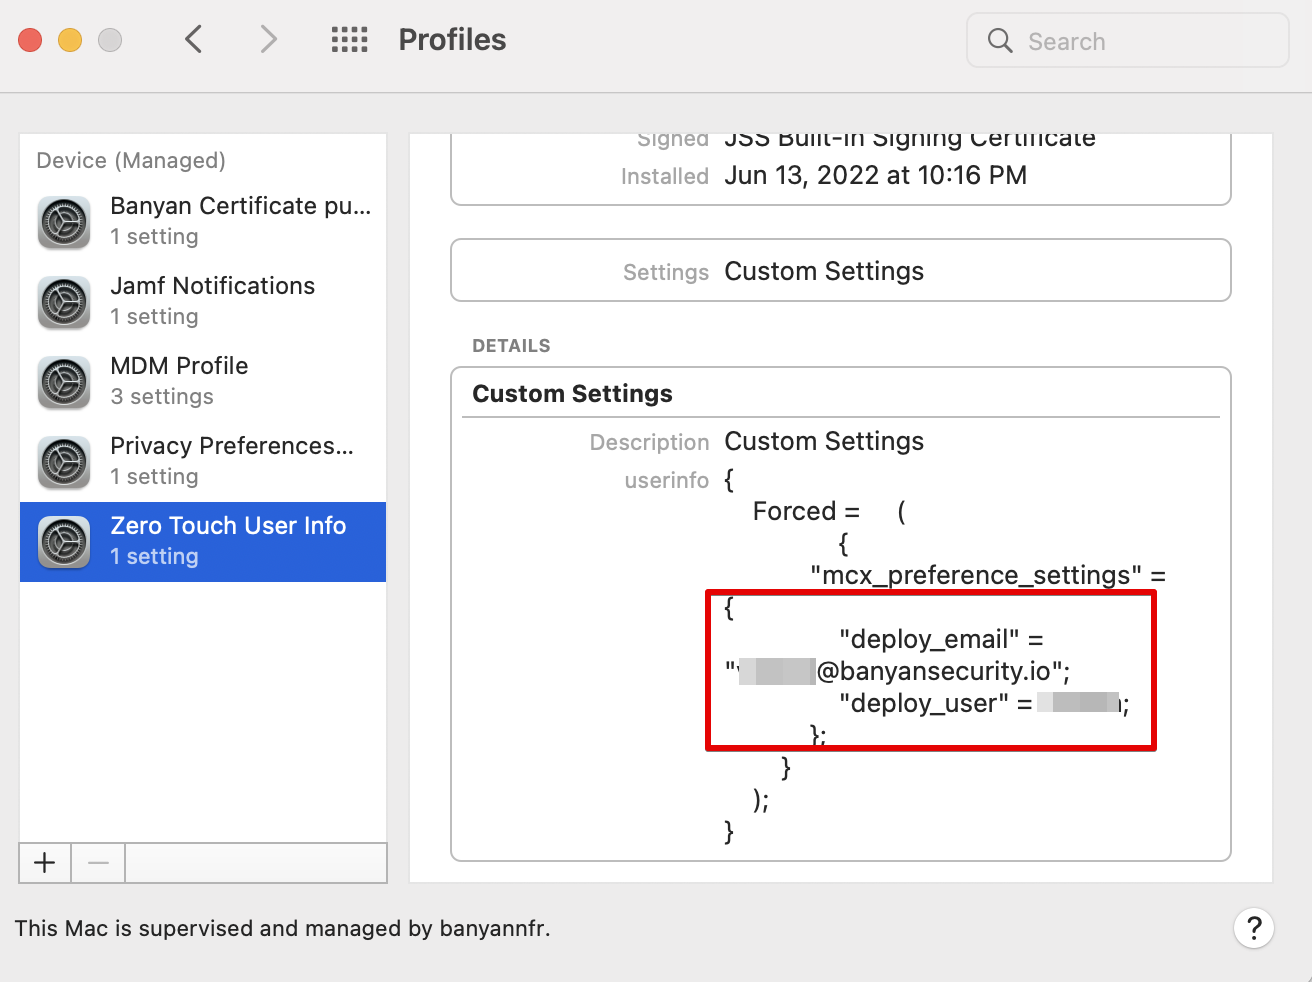This screenshot has width=1312, height=982.
Task: Select the MDM Profile entry
Action: [x=180, y=381]
